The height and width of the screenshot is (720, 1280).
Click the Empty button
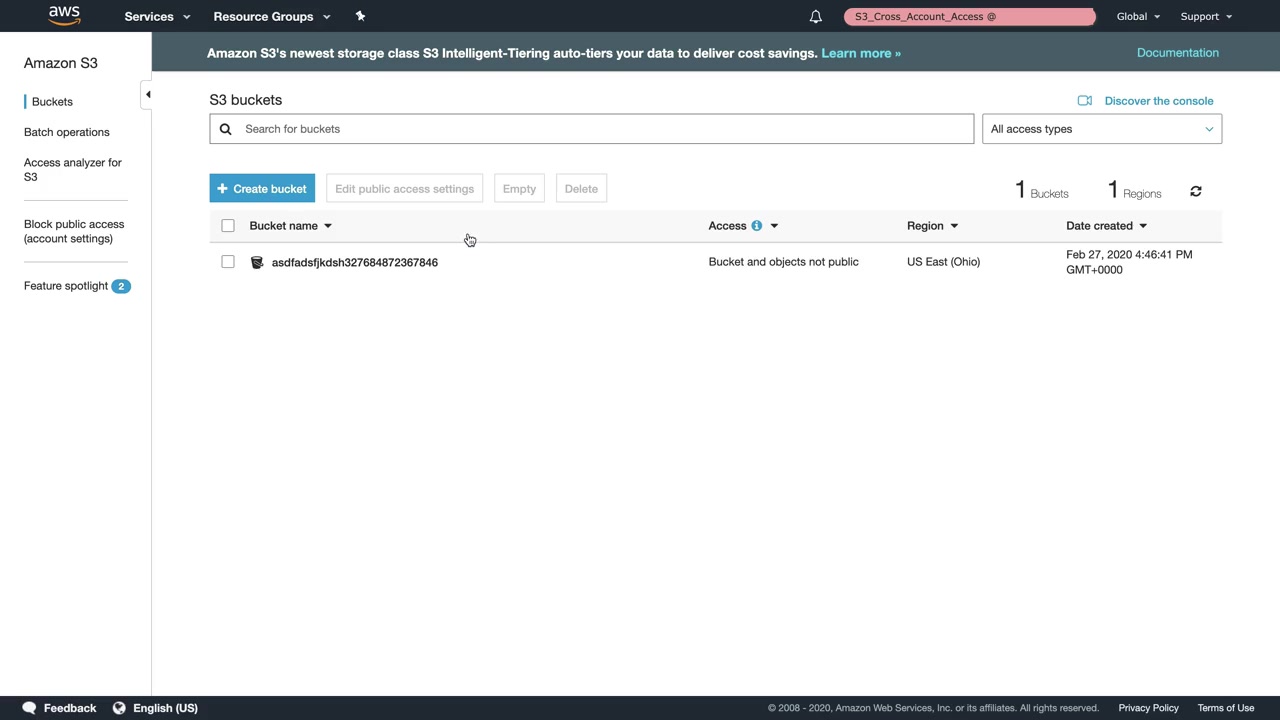tap(519, 189)
